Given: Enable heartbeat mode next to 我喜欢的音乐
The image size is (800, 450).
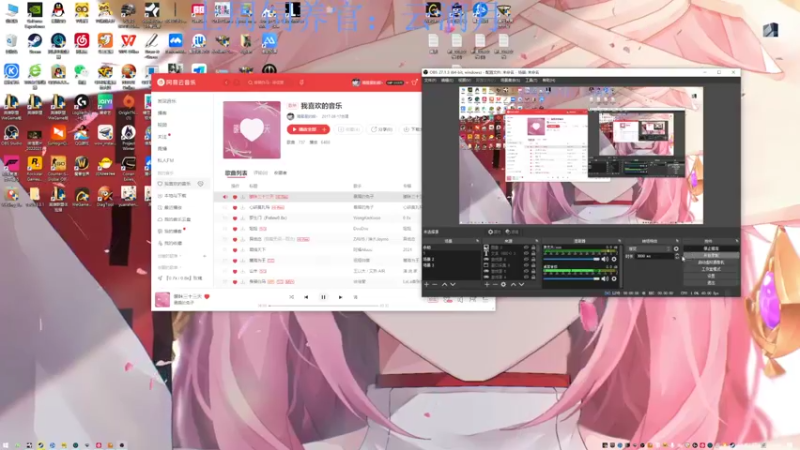Looking at the screenshot, I should point(201,184).
